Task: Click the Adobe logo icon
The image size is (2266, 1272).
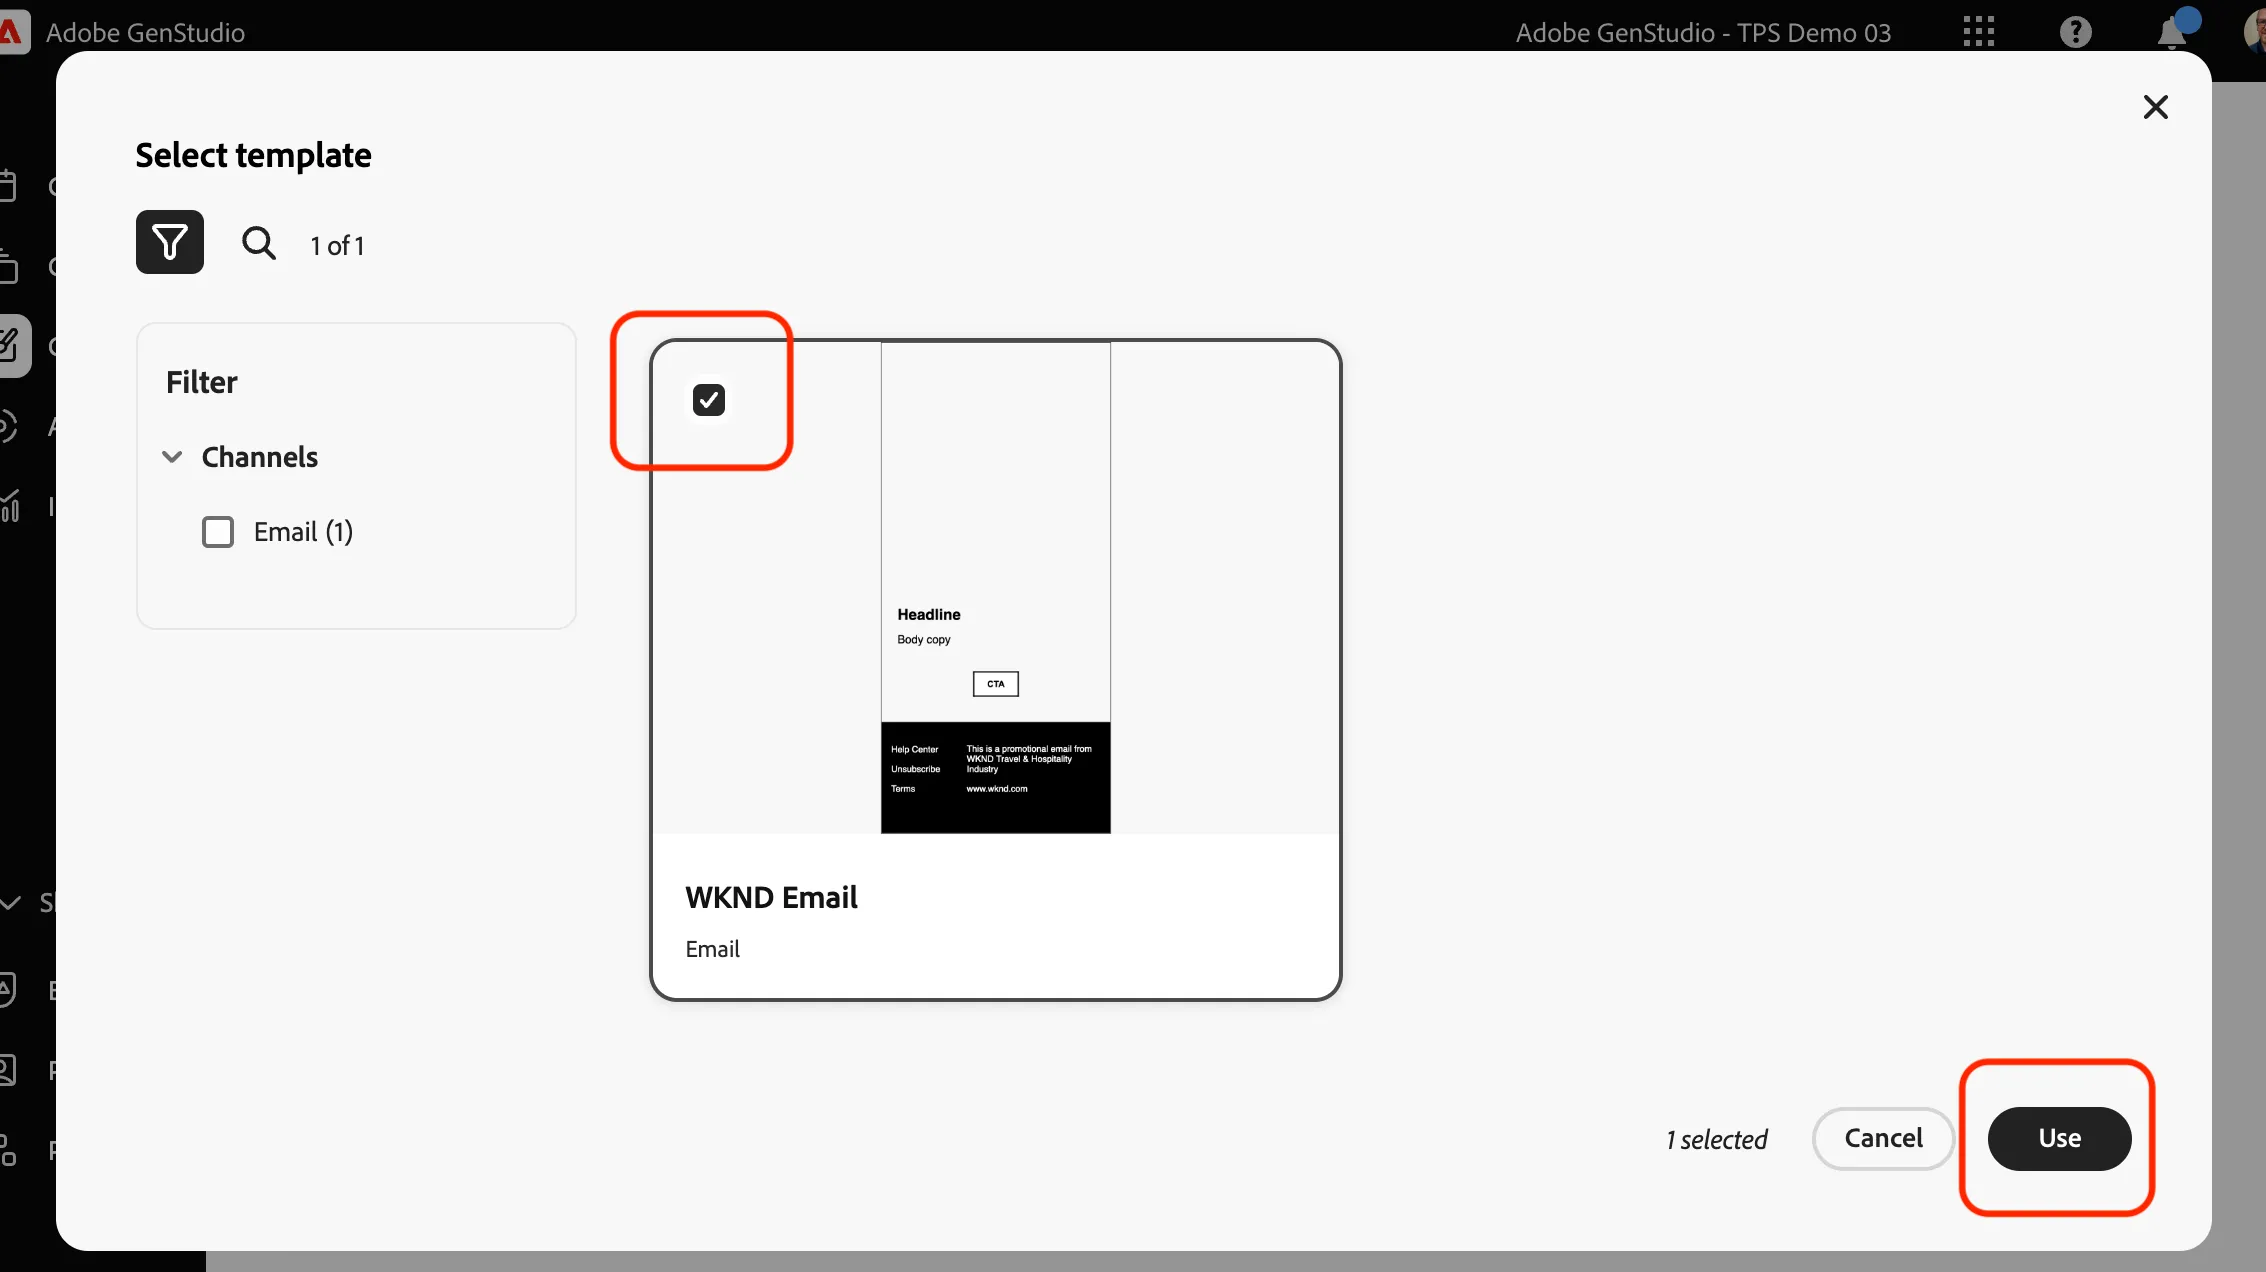Action: [12, 33]
